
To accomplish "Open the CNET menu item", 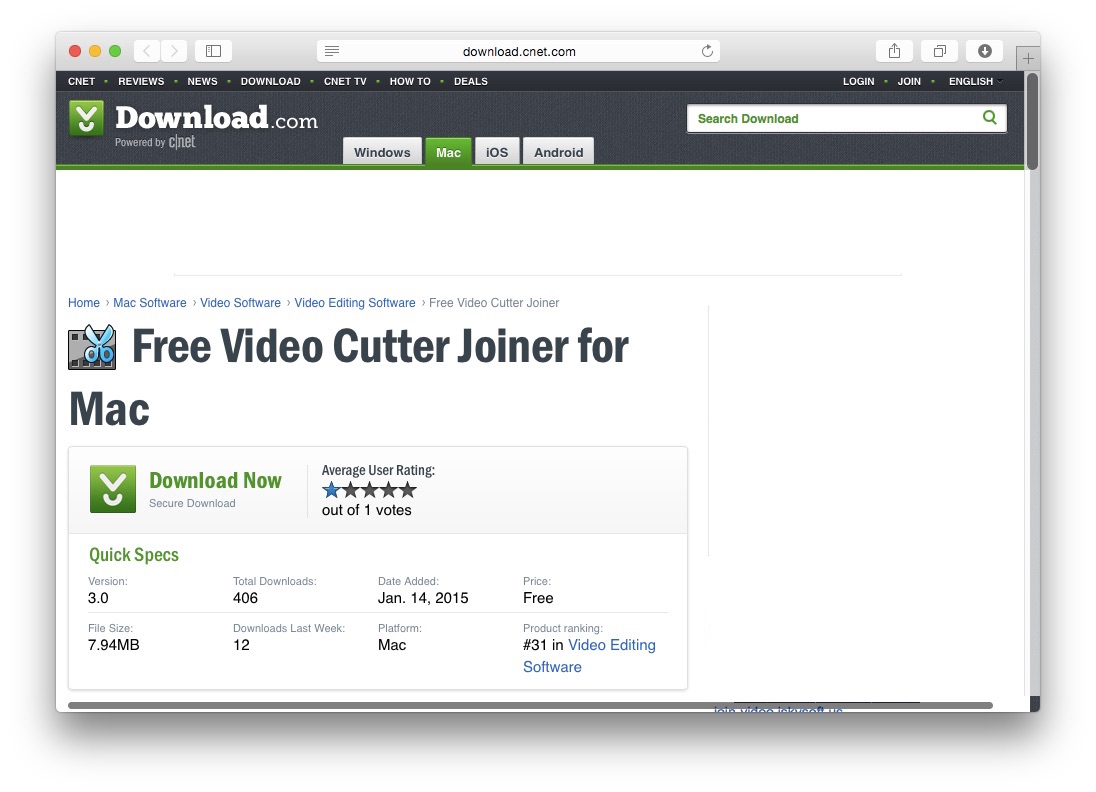I will [x=81, y=81].
